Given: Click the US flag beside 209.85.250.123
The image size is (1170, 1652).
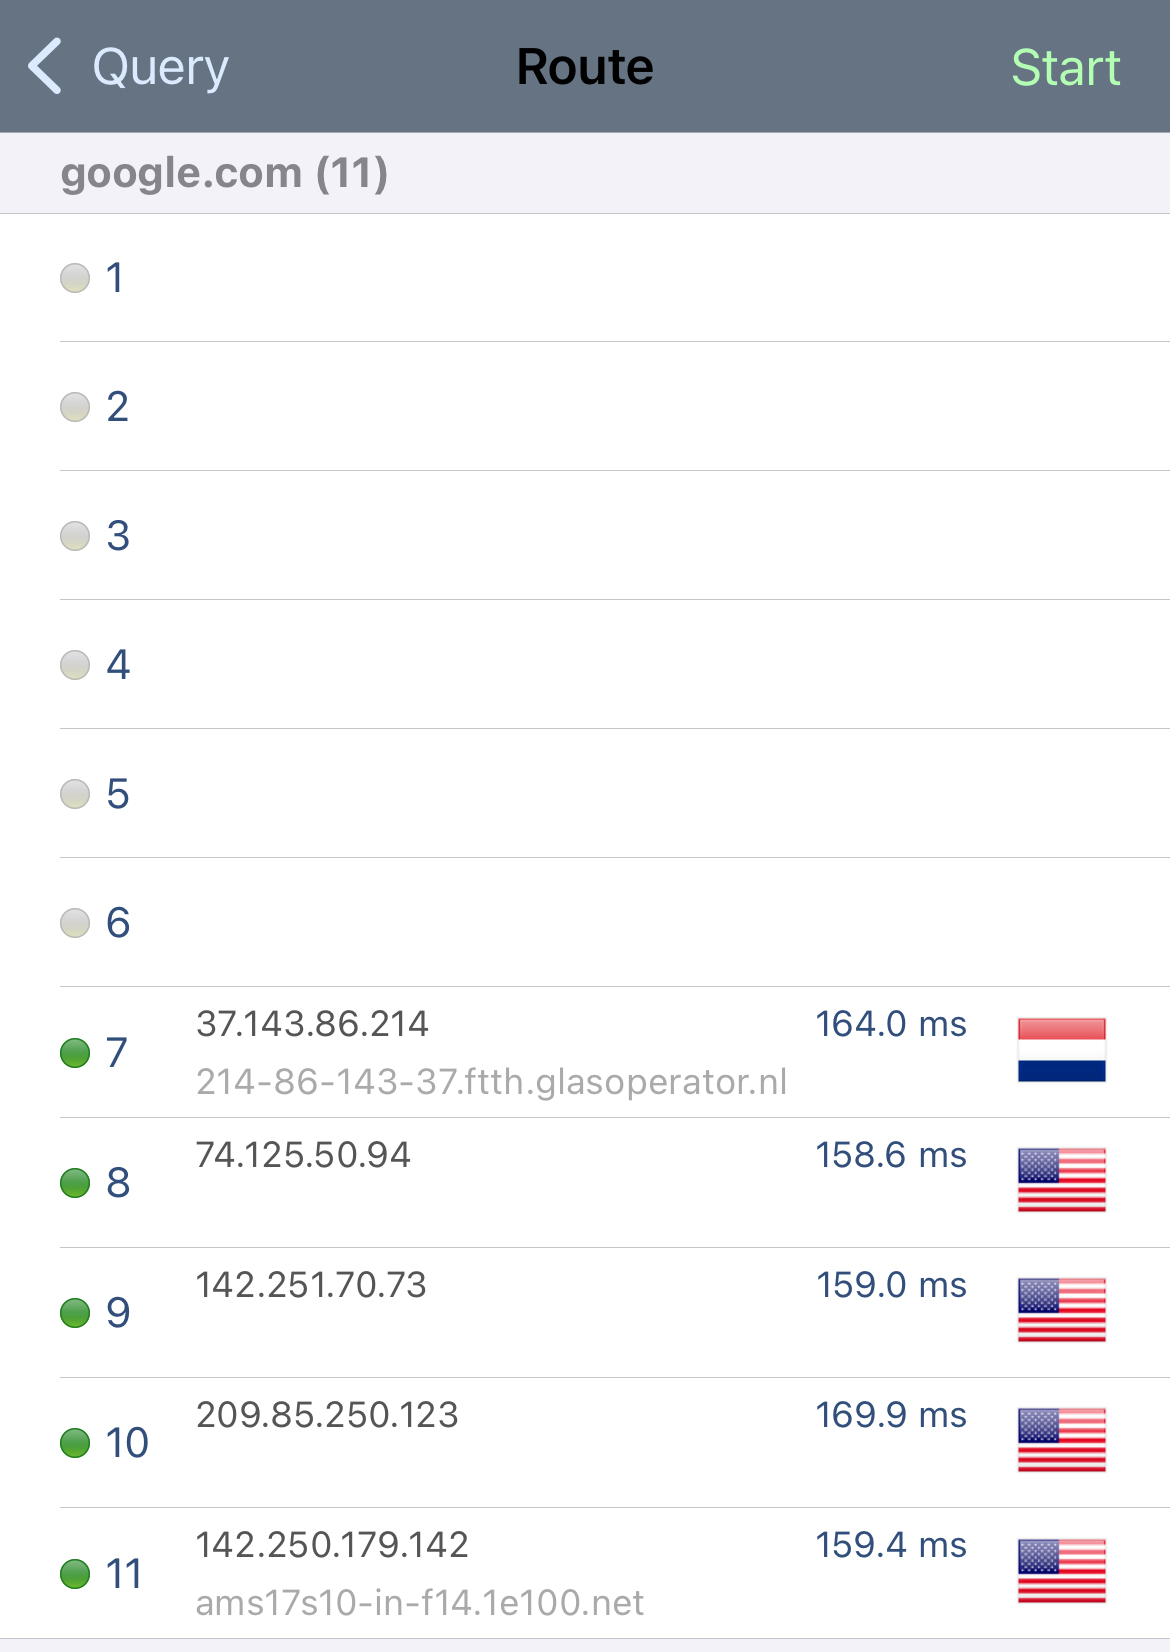Looking at the screenshot, I should (x=1061, y=1440).
